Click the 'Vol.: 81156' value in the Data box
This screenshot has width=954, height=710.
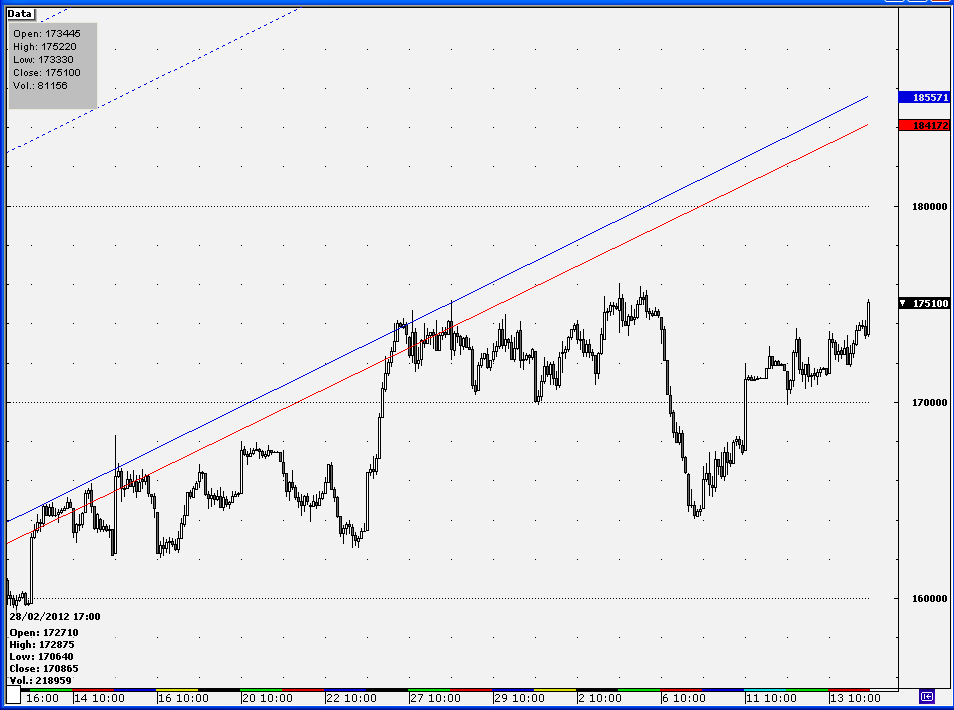click(x=40, y=85)
